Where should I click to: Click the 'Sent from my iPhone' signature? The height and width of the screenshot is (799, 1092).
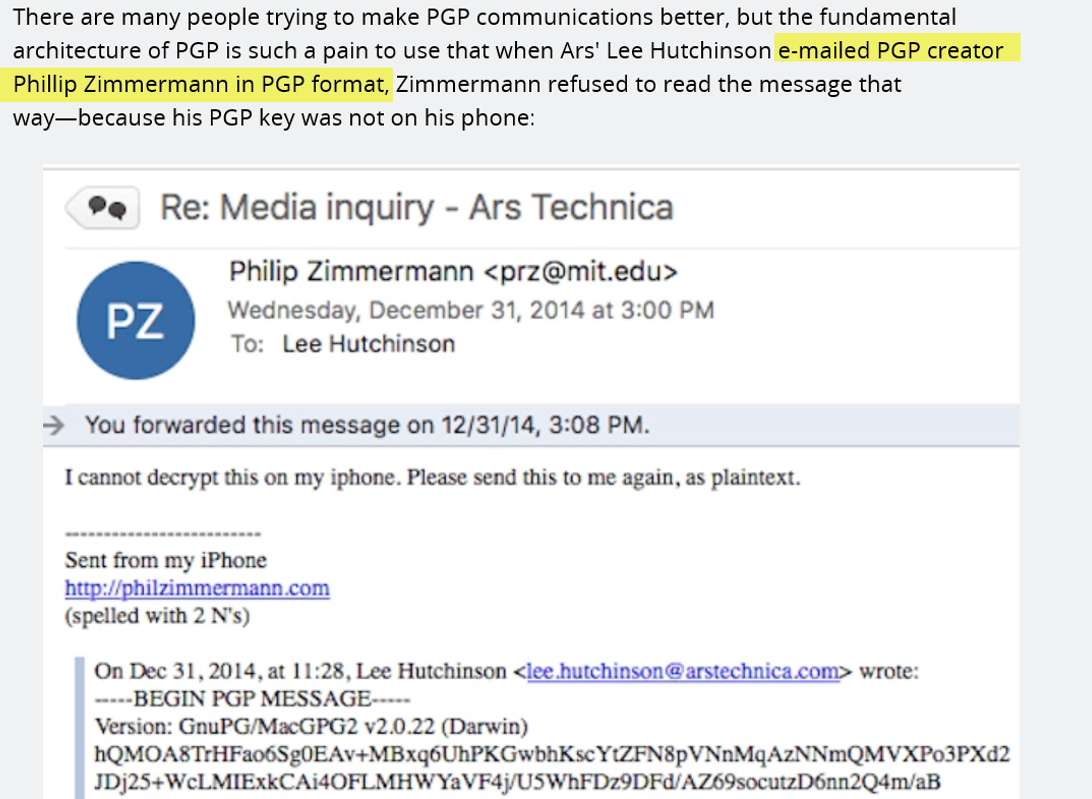coord(166,560)
